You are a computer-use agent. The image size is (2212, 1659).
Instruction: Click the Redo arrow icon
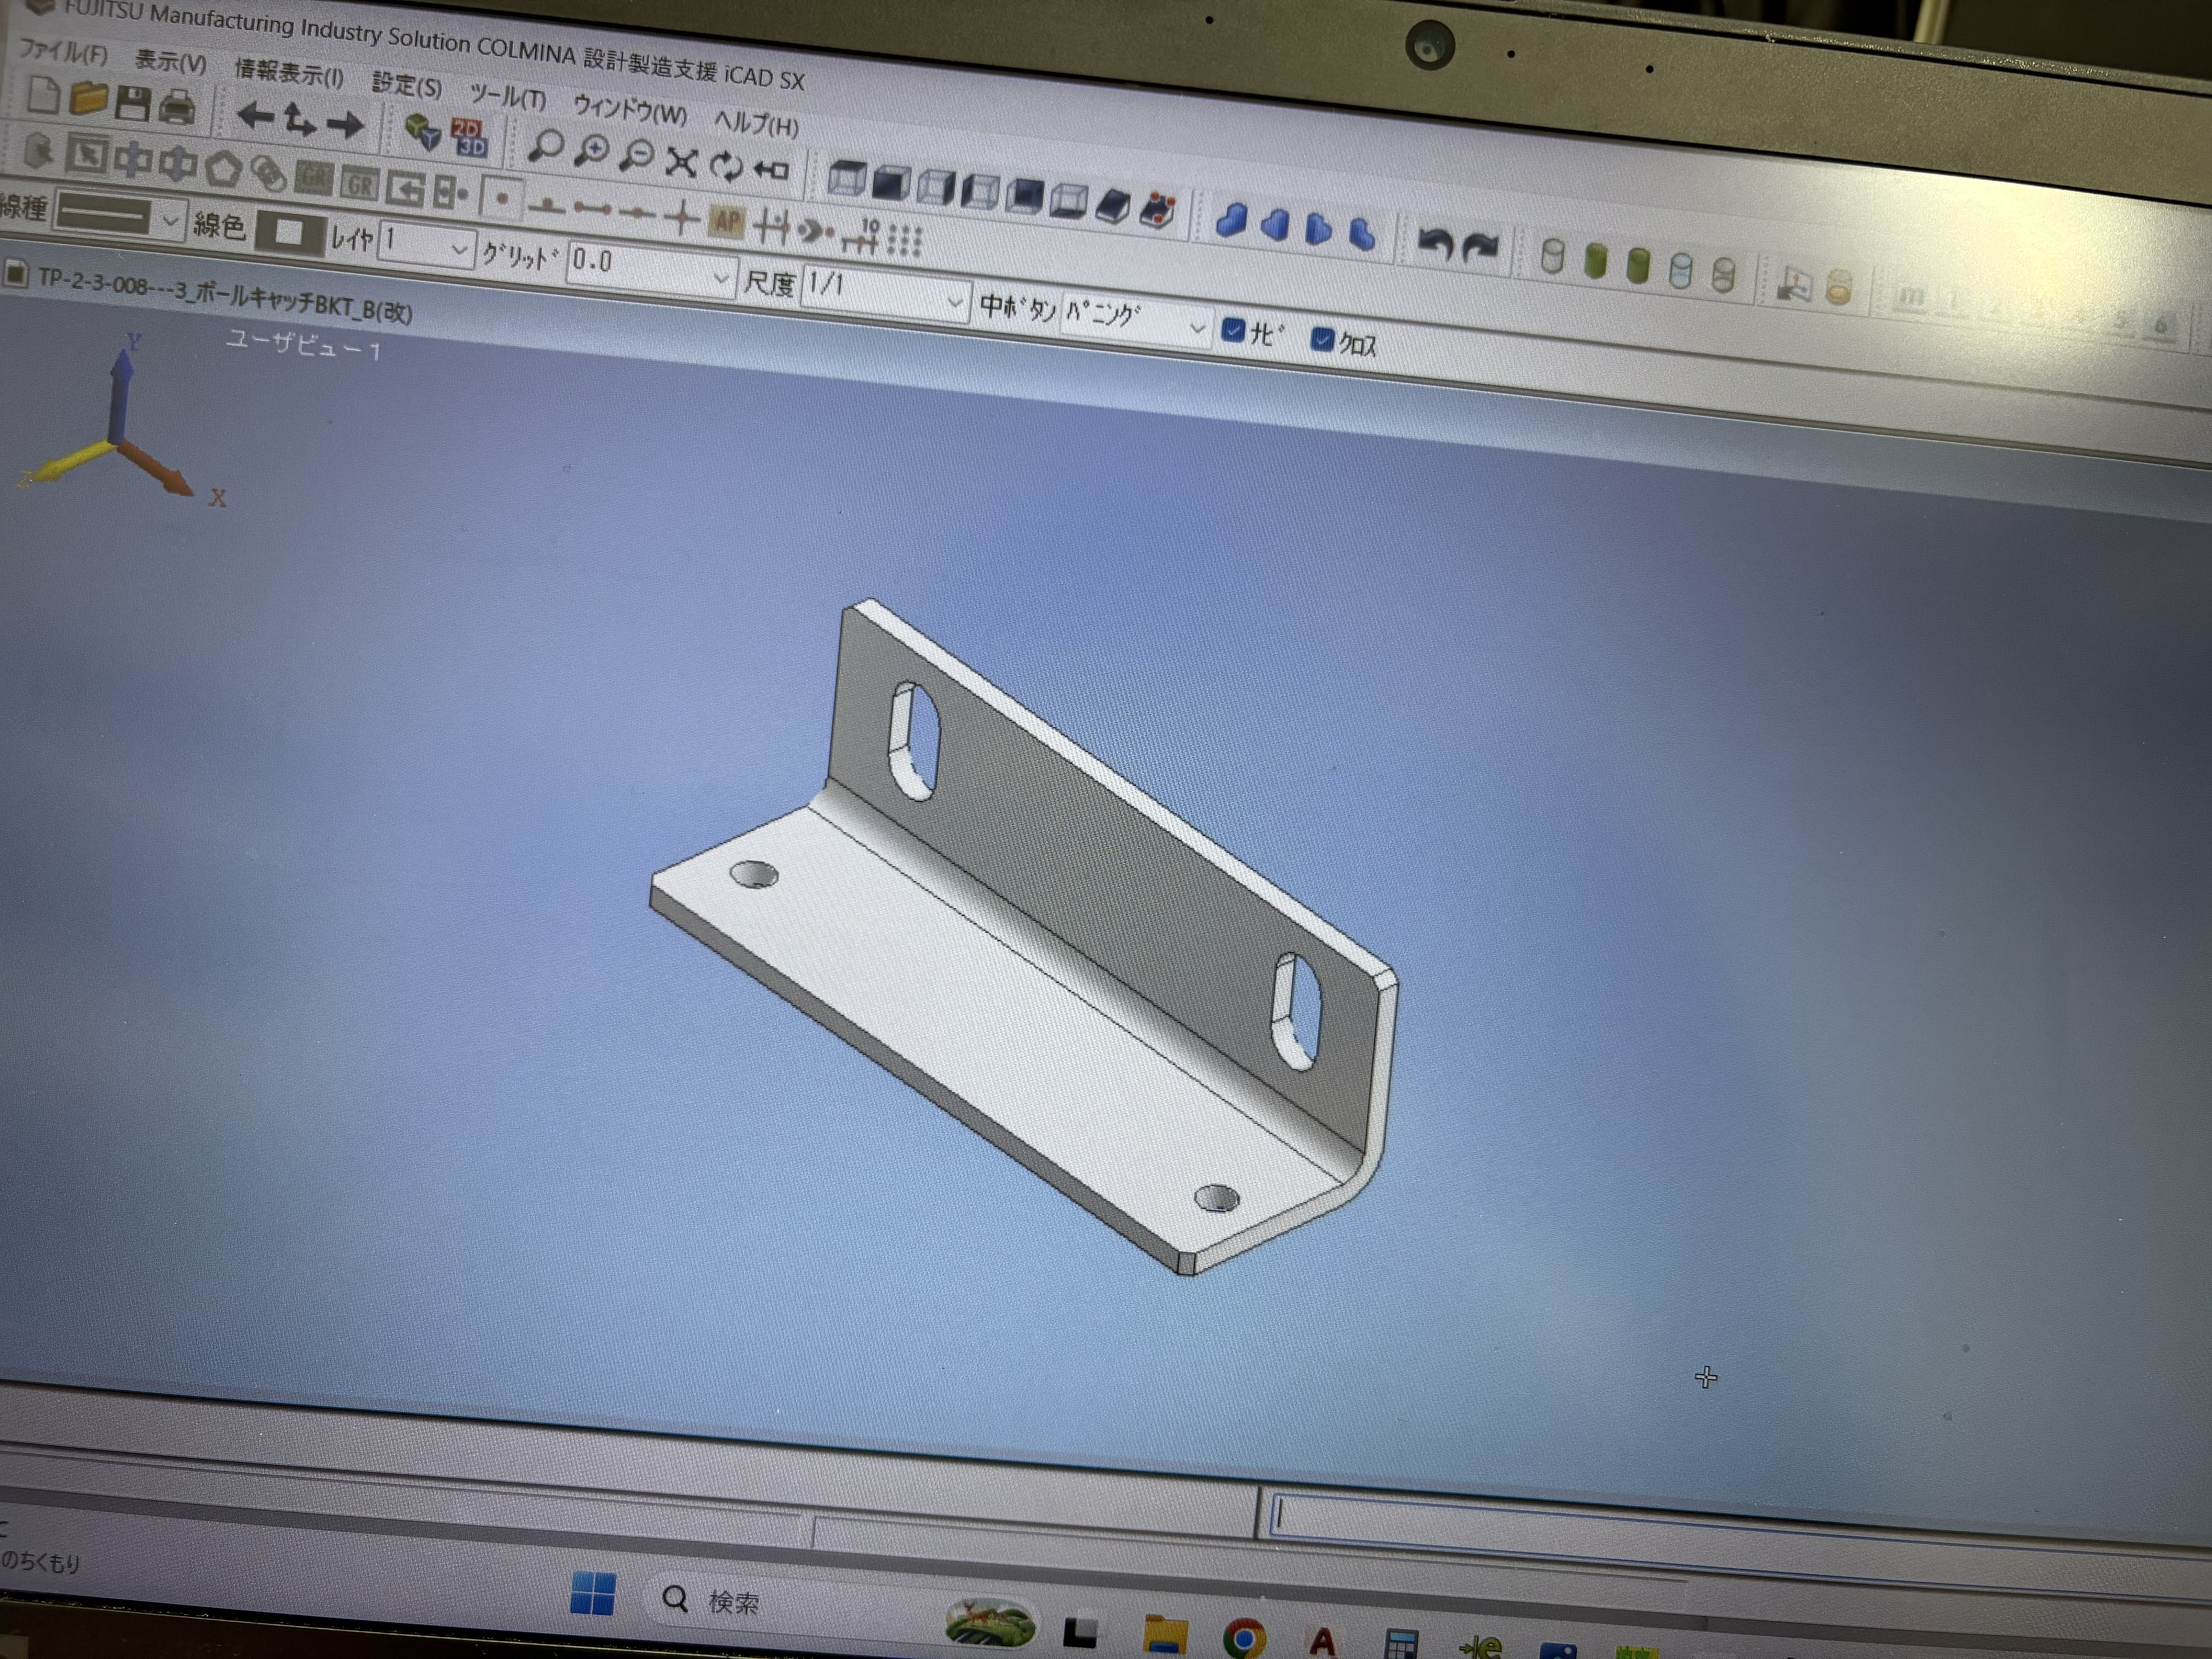click(x=1481, y=247)
